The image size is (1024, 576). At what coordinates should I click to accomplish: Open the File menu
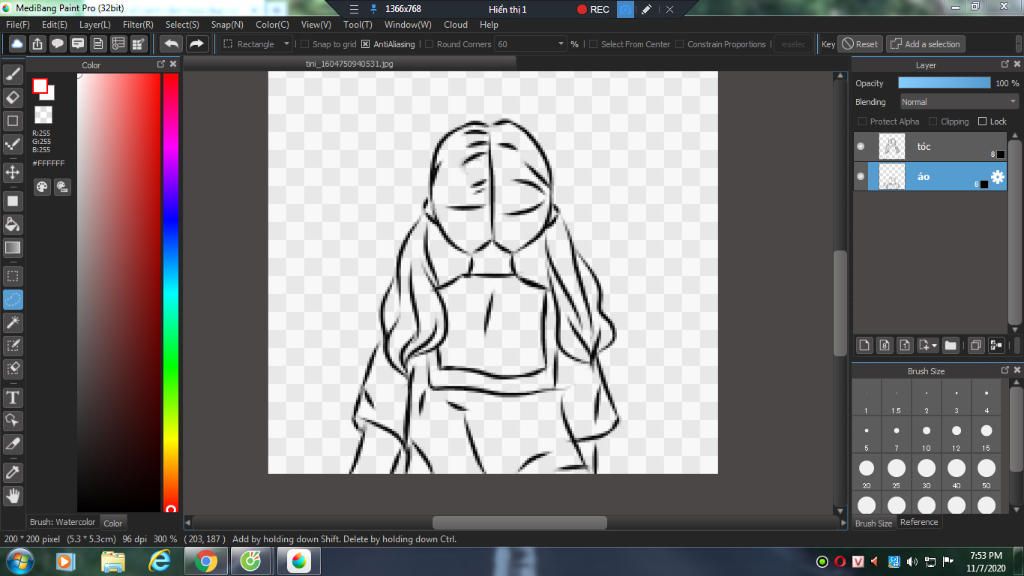click(18, 25)
